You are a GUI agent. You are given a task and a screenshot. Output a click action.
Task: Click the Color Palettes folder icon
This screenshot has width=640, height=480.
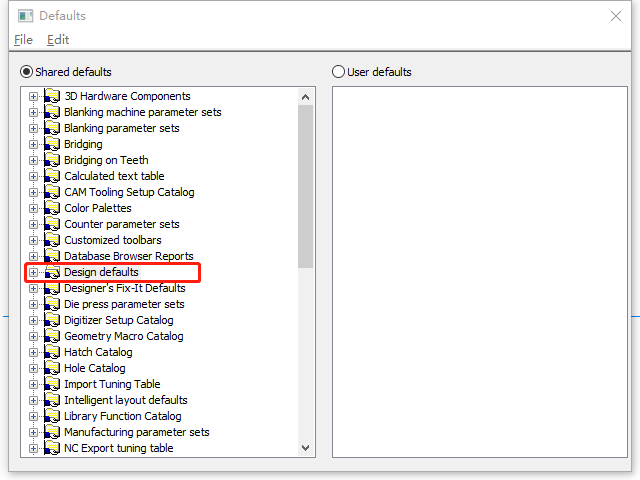point(52,208)
